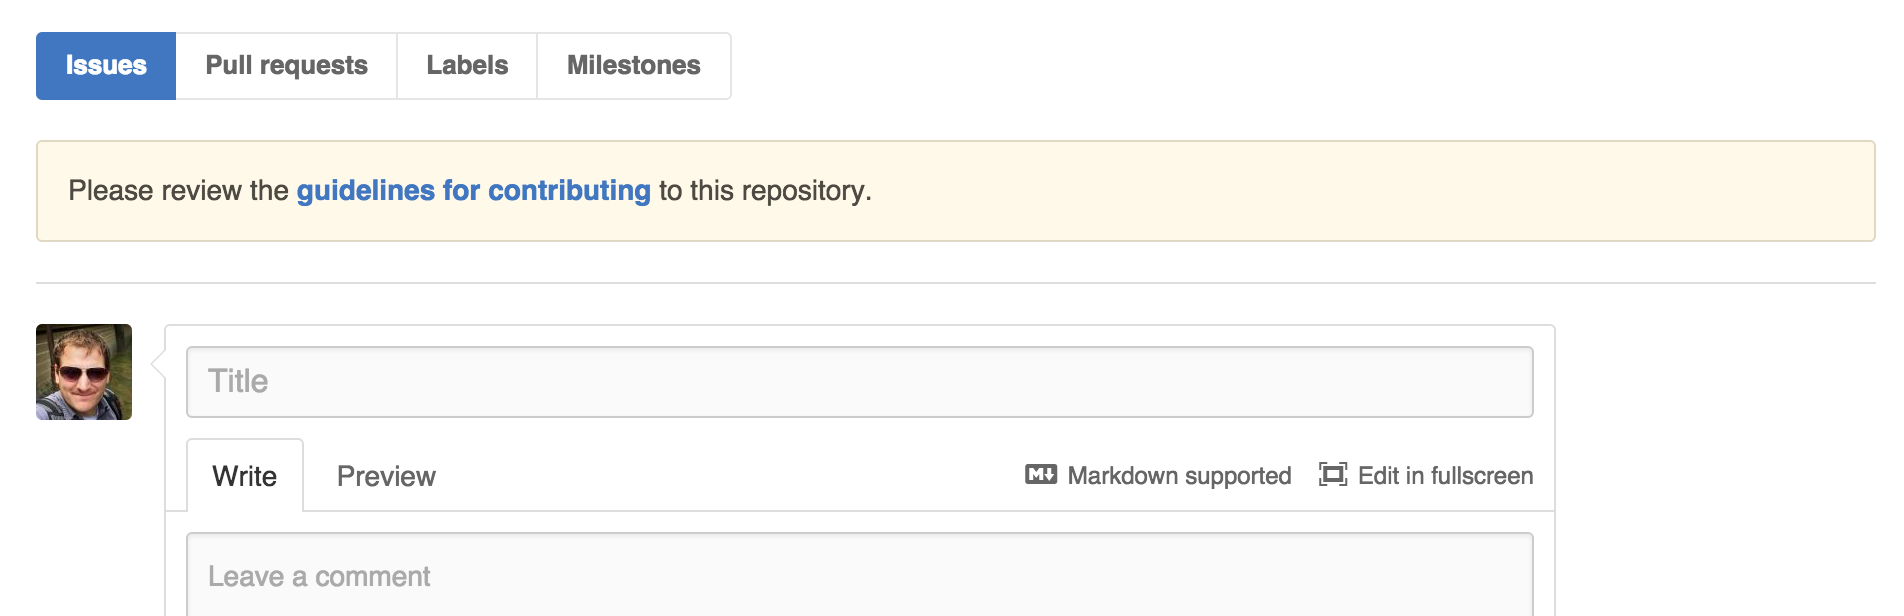Image resolution: width=1904 pixels, height=616 pixels.
Task: Open the Pull requests tab
Action: [x=286, y=66]
